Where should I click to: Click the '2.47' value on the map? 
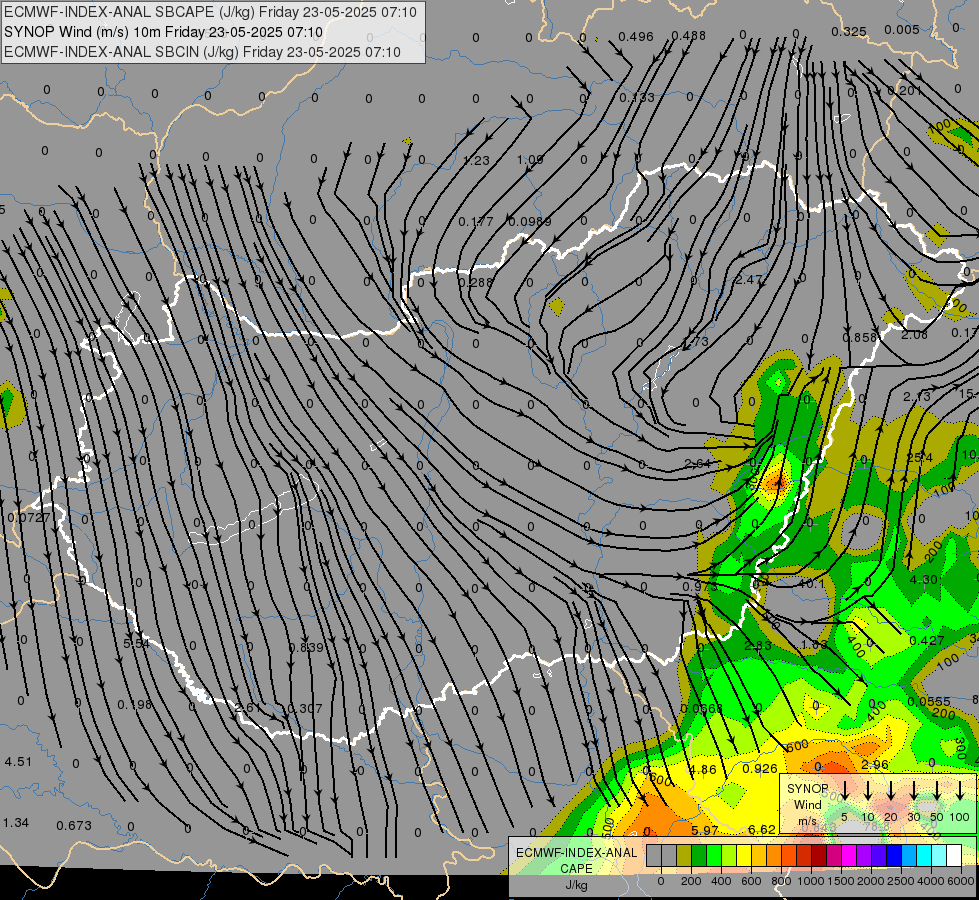tap(749, 280)
